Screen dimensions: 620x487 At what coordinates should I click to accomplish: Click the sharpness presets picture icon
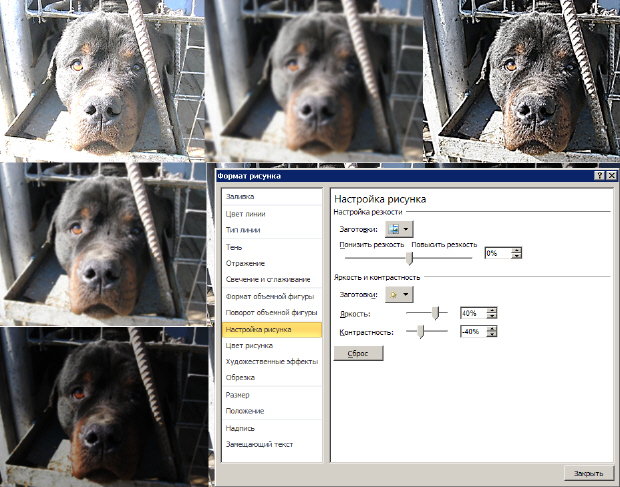pos(393,229)
